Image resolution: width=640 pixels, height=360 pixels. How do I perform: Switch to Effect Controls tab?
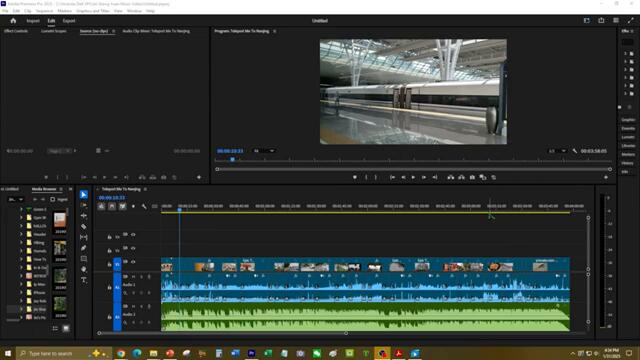(x=16, y=31)
